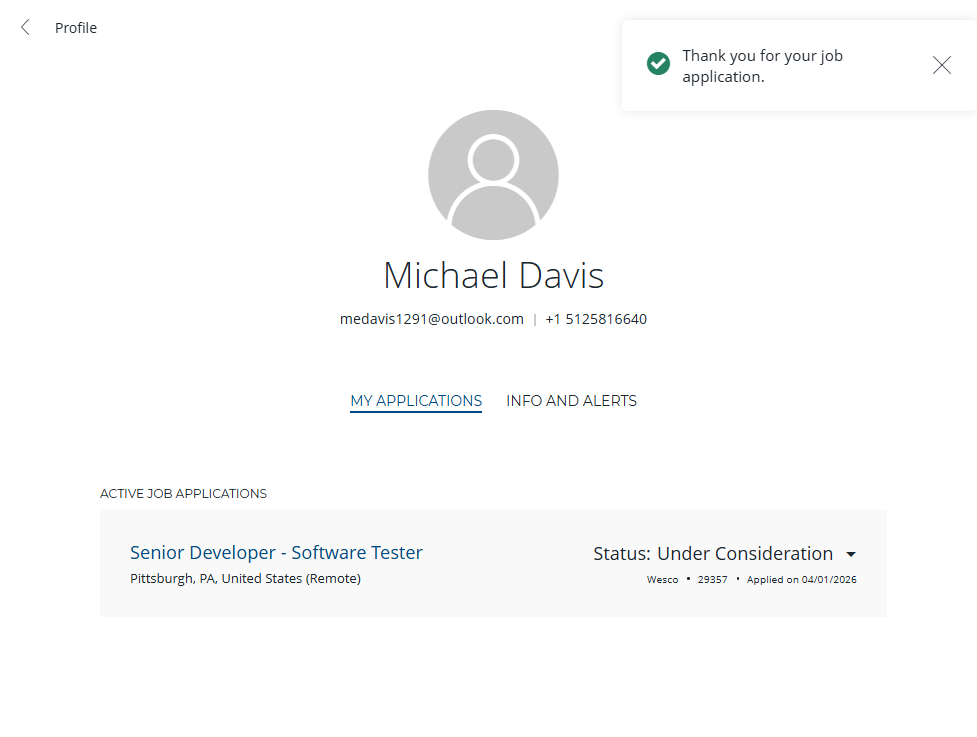Image resolution: width=977 pixels, height=737 pixels.
Task: Click the Wesco company label
Action: (662, 580)
